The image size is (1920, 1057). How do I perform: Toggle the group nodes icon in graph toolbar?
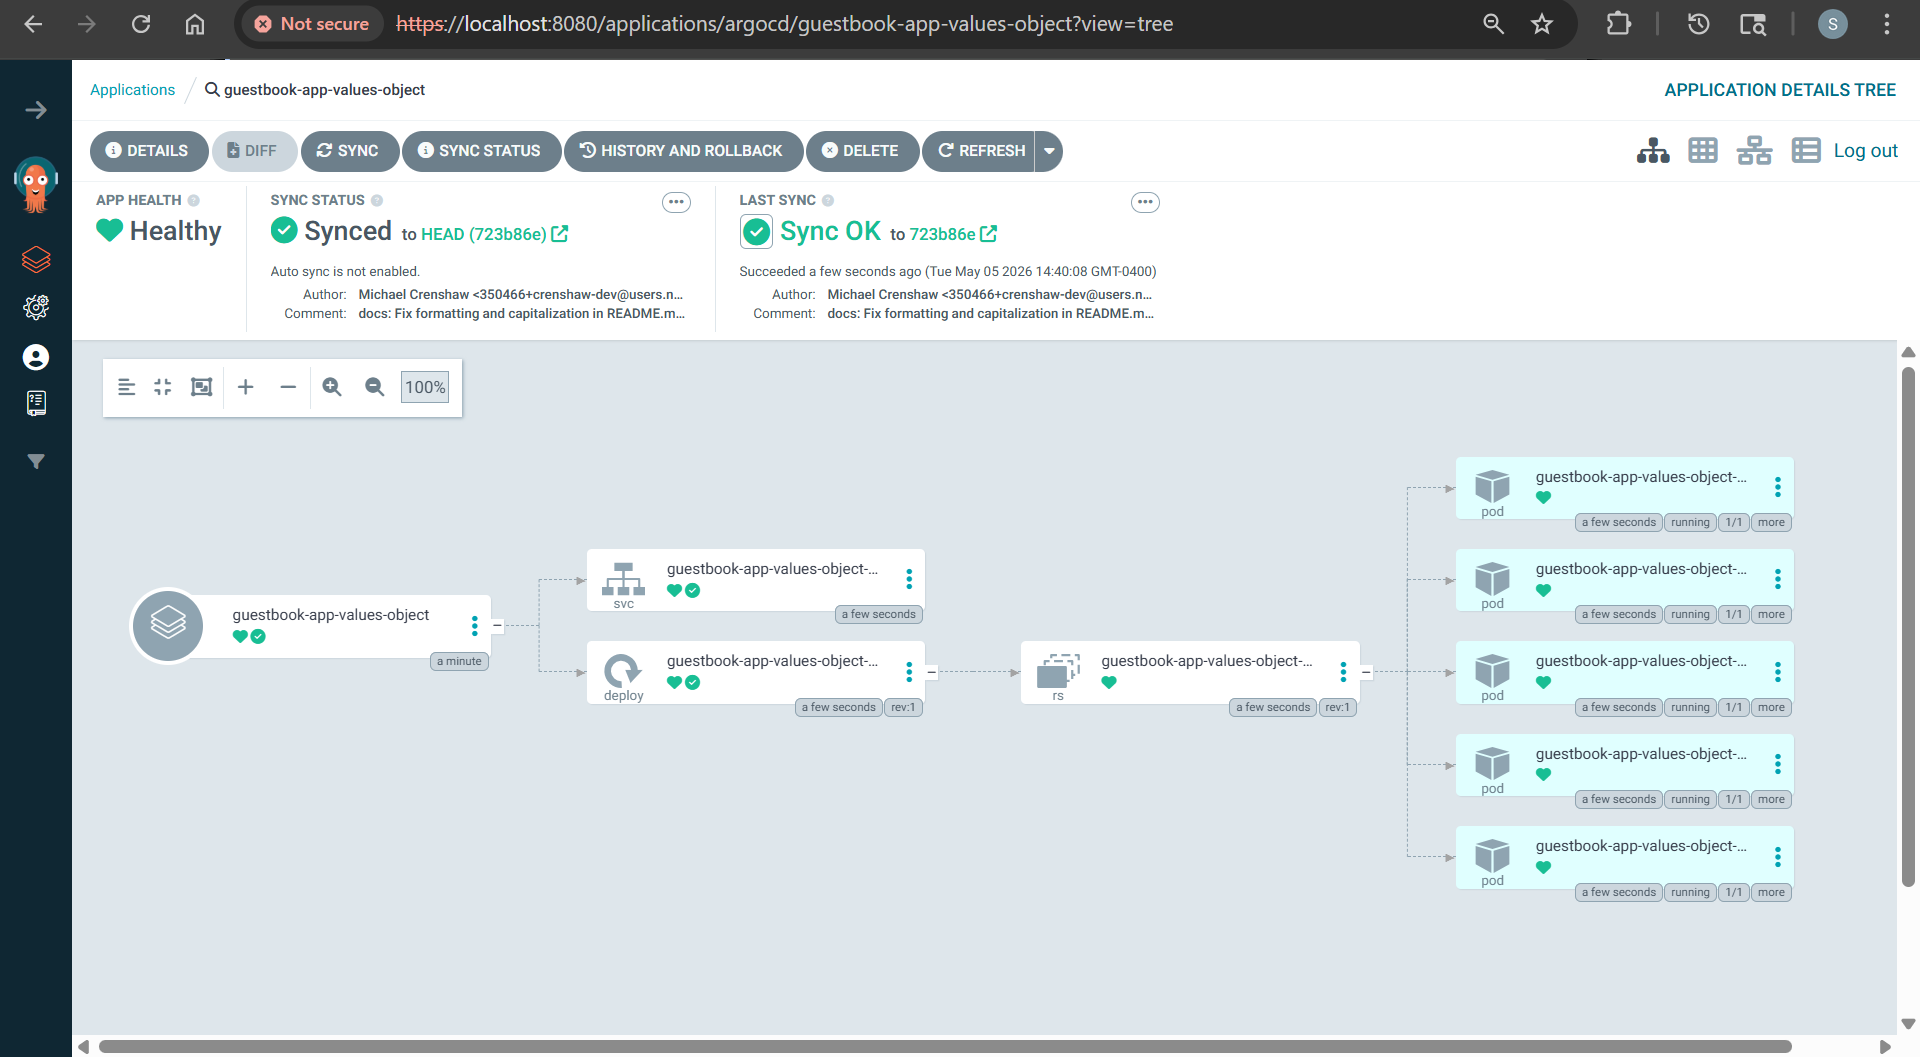[x=201, y=387]
